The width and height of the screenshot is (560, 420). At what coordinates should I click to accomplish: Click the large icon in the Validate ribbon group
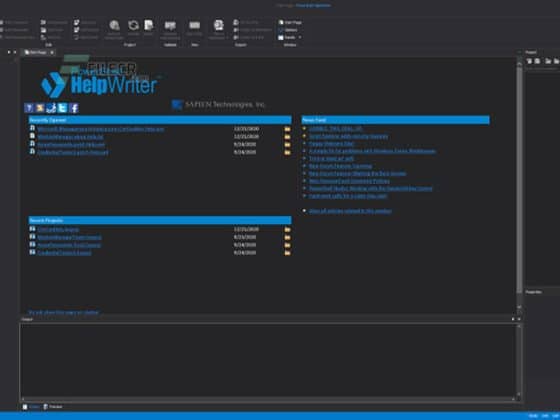click(x=170, y=26)
